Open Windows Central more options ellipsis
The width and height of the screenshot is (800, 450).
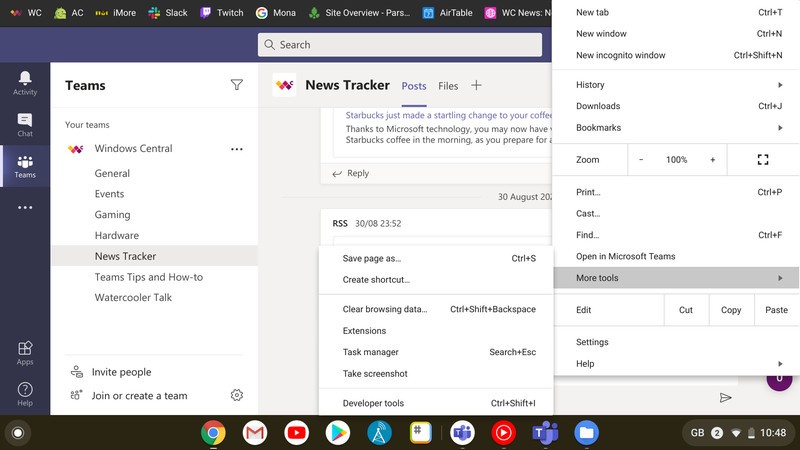pyautogui.click(x=237, y=149)
